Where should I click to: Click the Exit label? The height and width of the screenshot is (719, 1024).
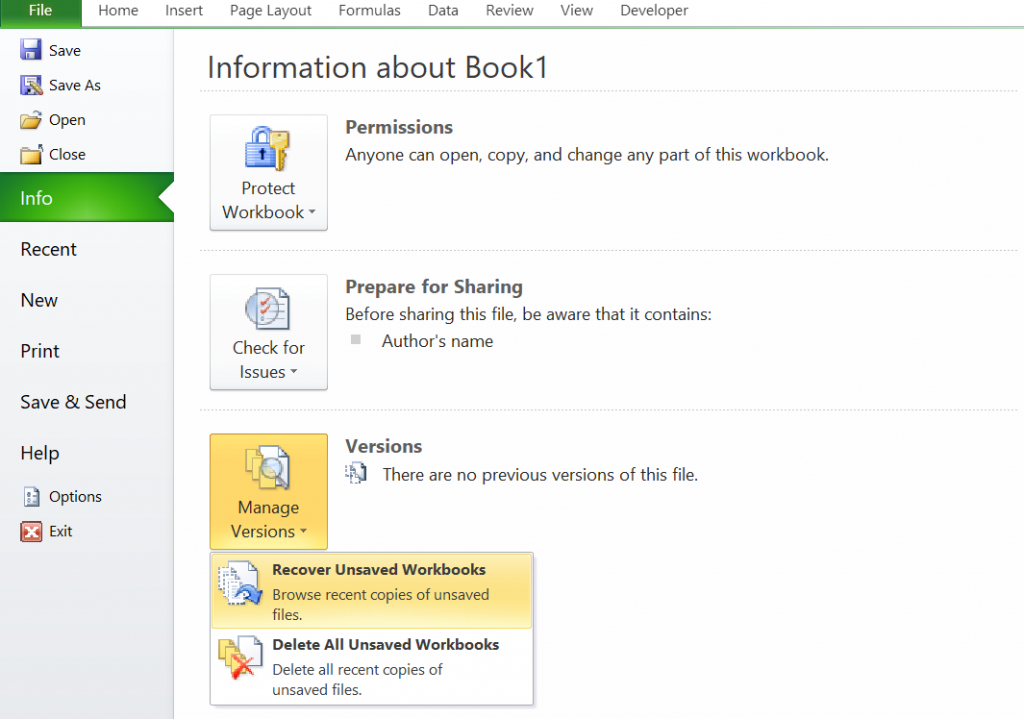click(x=60, y=532)
